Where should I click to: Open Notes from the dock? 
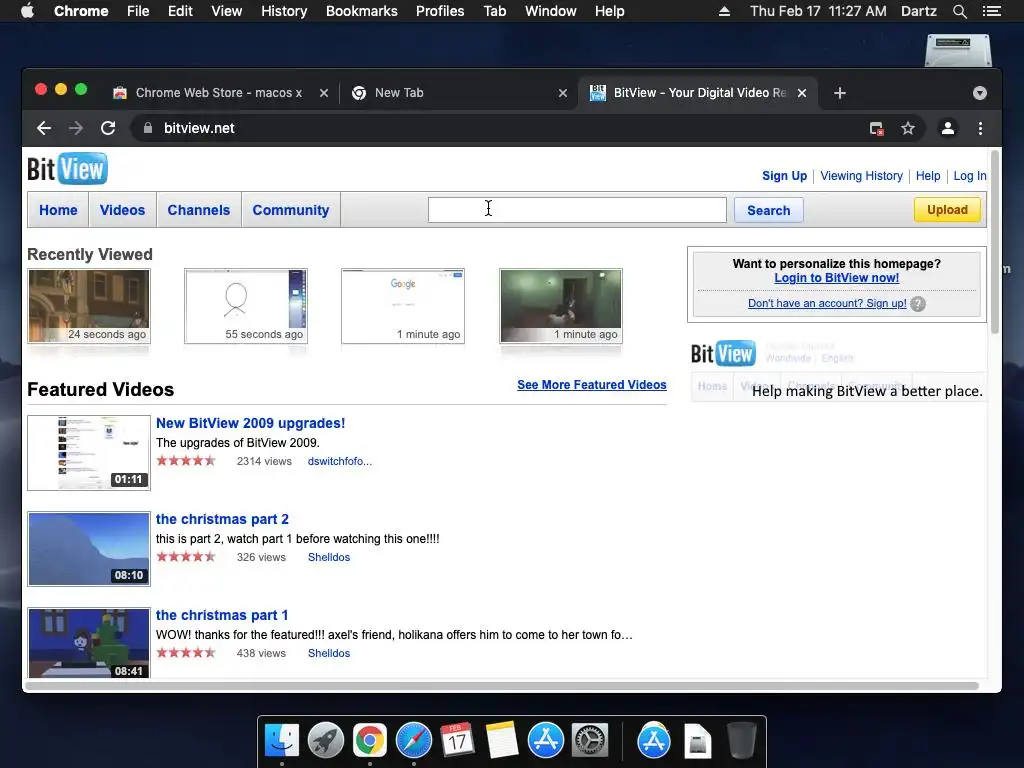(502, 741)
